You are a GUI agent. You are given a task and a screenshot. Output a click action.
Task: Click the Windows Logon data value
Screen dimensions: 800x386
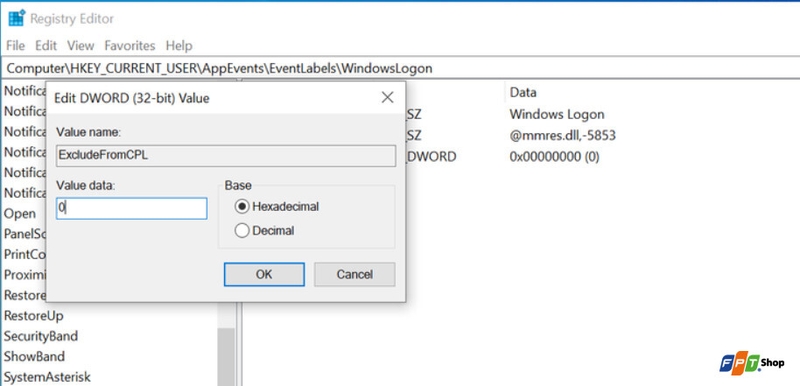[557, 114]
